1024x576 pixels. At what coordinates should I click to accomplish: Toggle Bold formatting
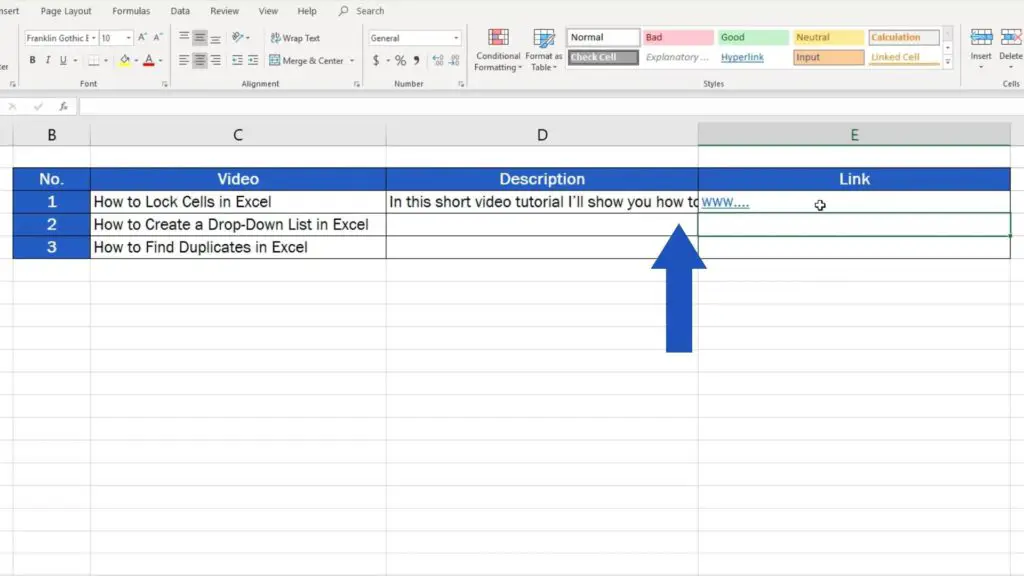coord(33,61)
